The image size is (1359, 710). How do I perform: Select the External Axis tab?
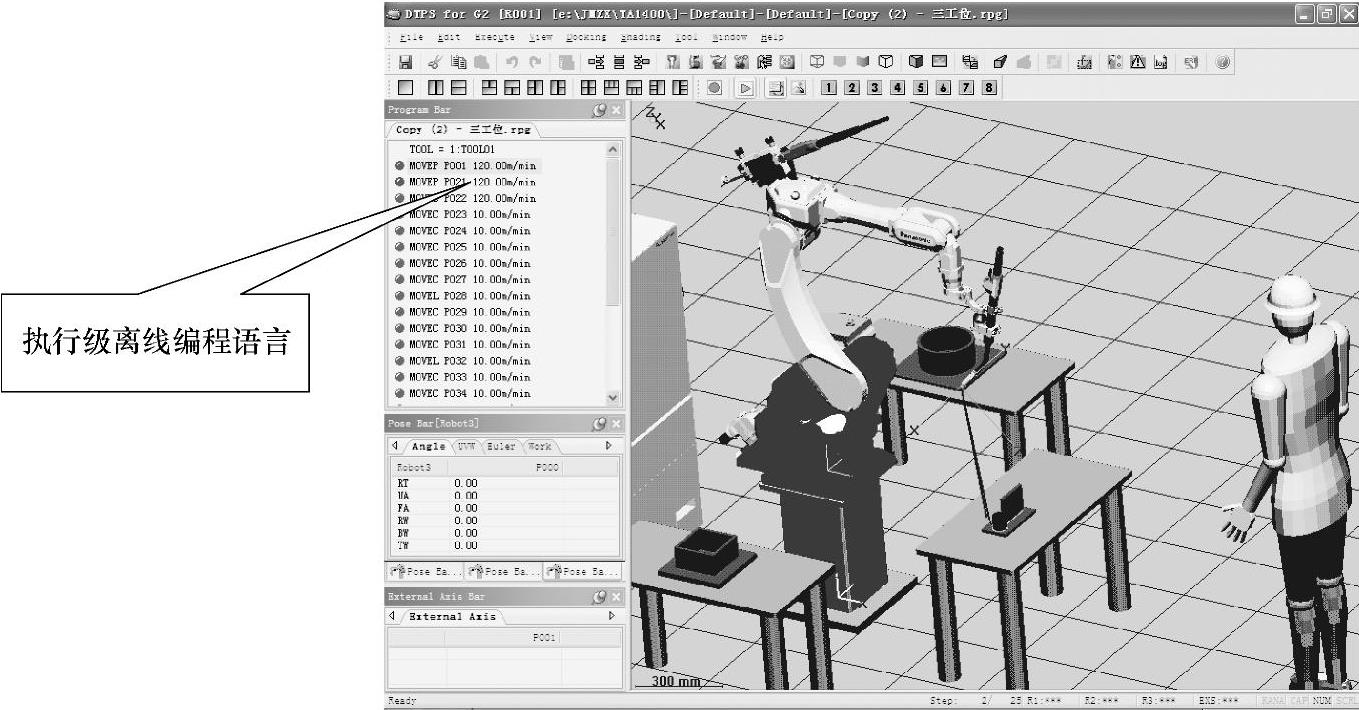pyautogui.click(x=455, y=617)
